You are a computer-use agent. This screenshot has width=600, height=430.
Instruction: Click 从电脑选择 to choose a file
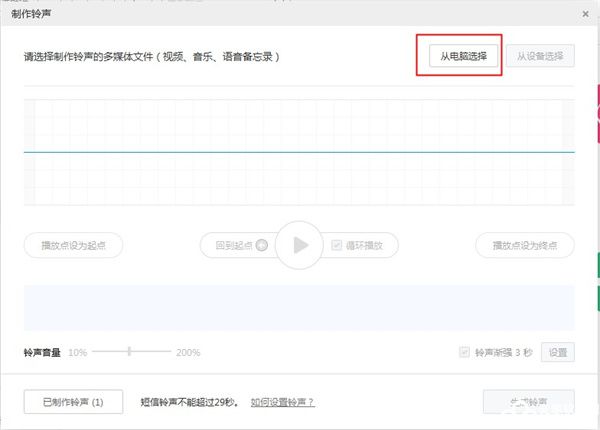coord(458,55)
